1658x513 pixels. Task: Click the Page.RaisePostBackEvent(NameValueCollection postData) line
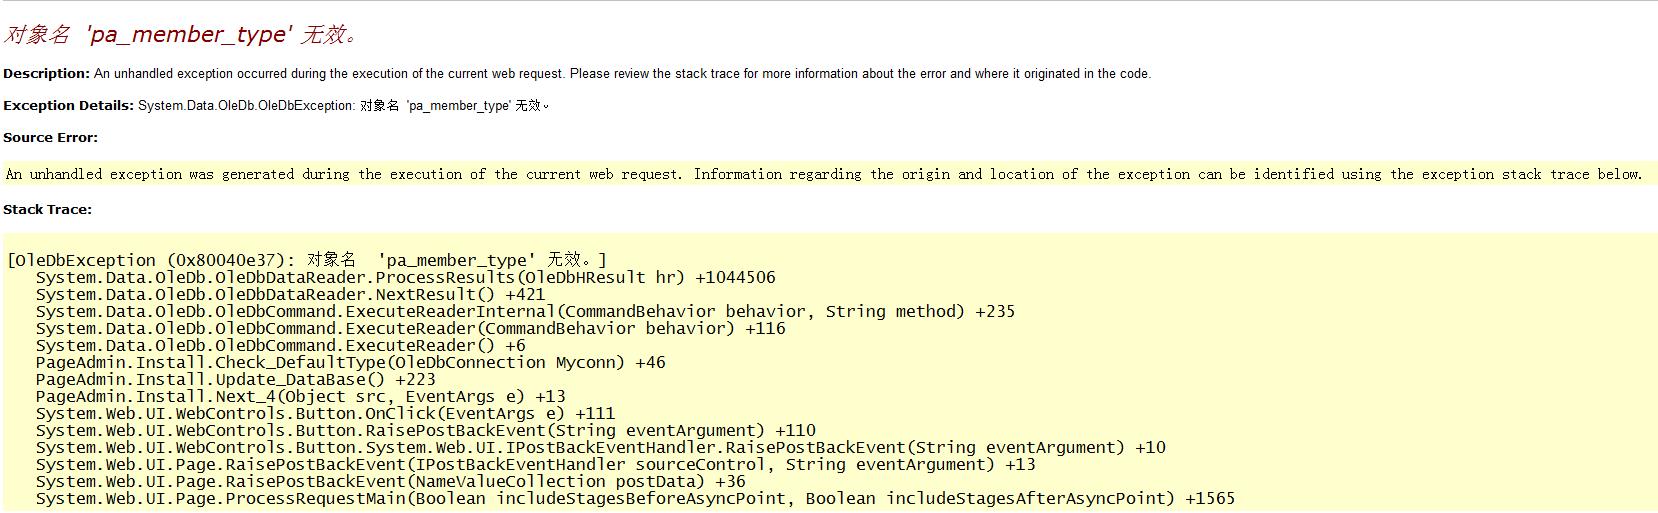coord(390,481)
